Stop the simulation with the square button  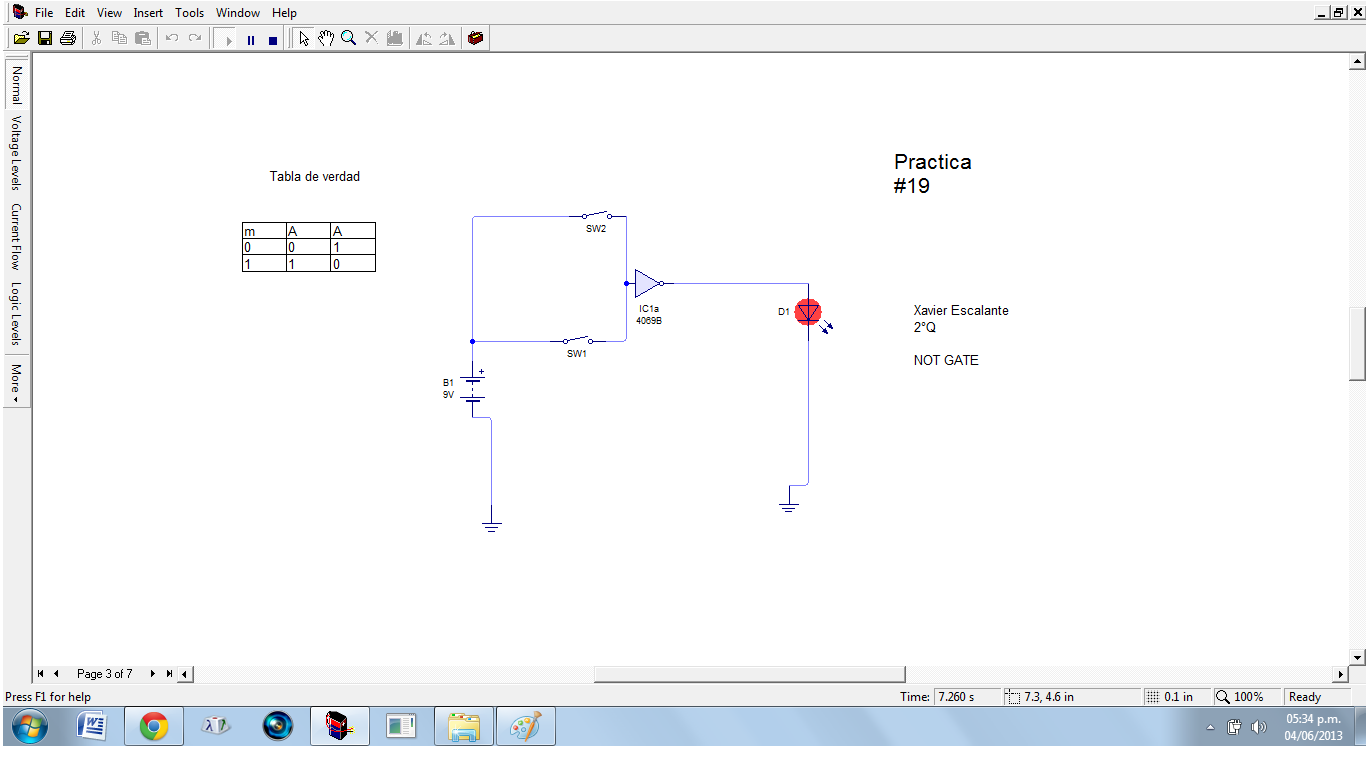point(271,37)
